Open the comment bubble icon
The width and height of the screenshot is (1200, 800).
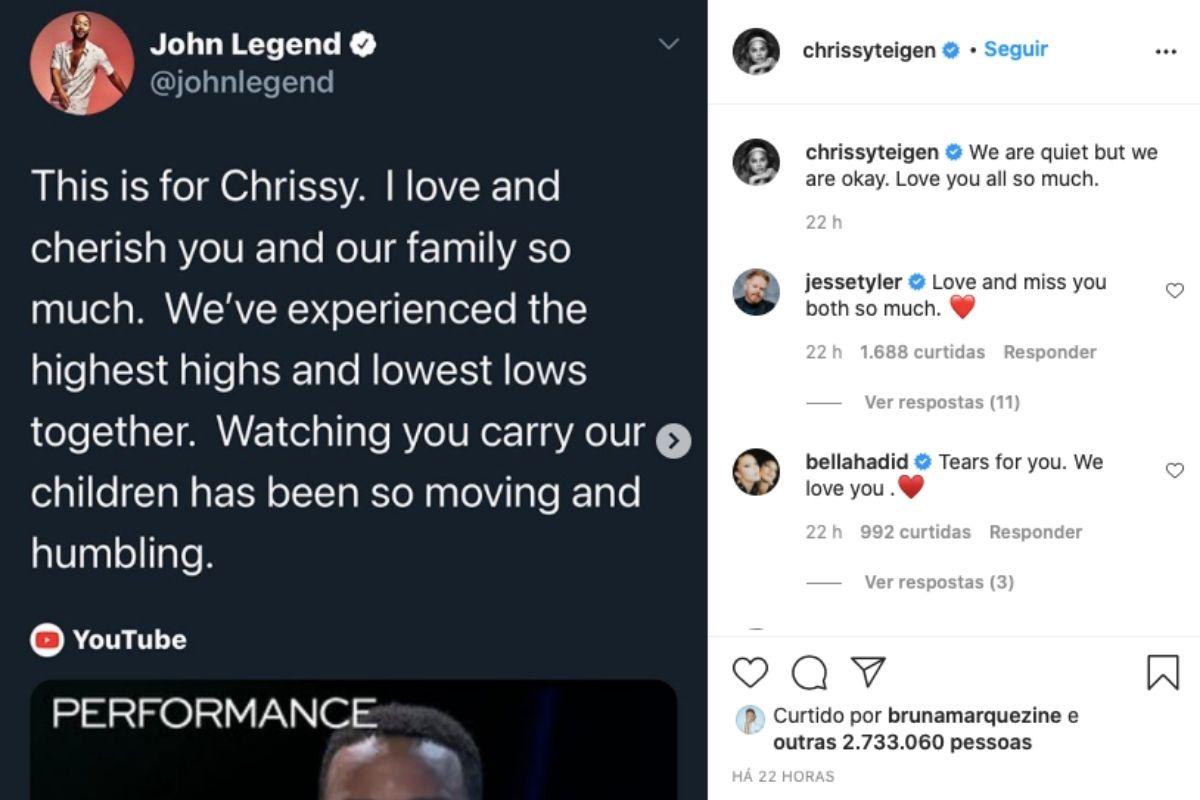pyautogui.click(x=809, y=672)
